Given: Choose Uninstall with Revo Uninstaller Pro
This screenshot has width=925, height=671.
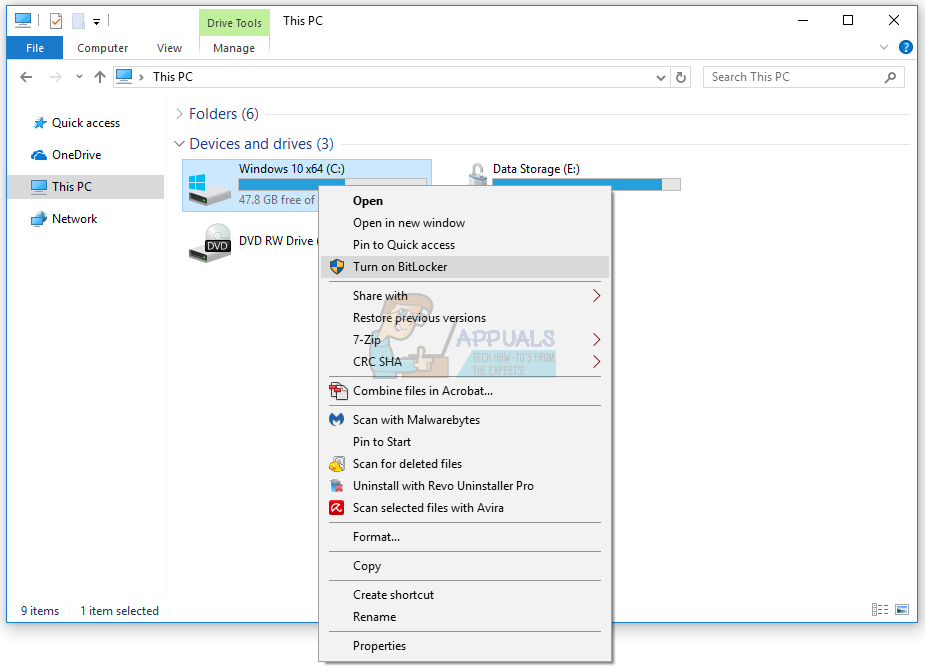Looking at the screenshot, I should coord(465,486).
